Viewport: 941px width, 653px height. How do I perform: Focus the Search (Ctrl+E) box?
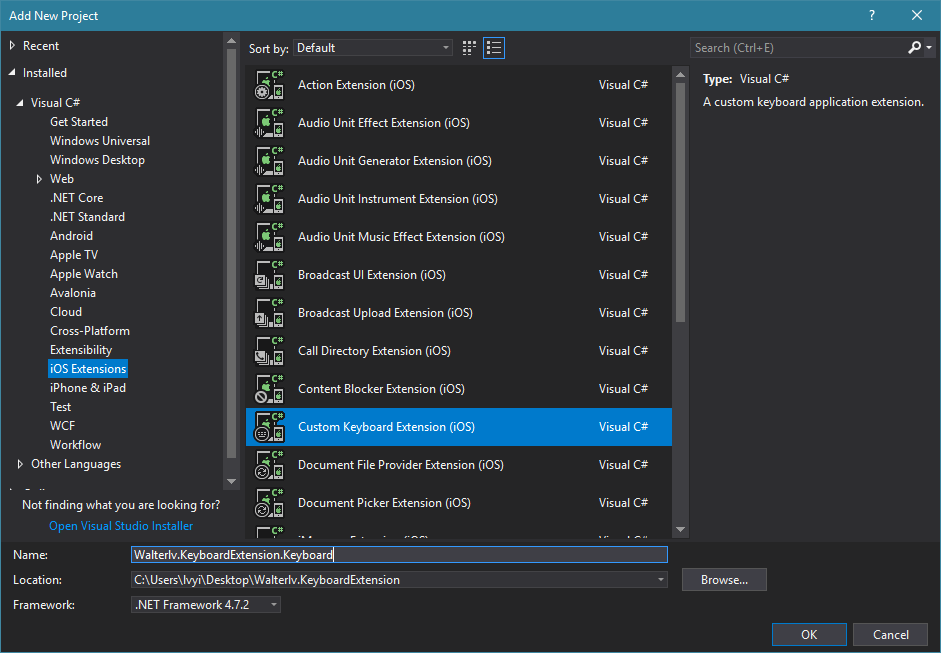(798, 47)
